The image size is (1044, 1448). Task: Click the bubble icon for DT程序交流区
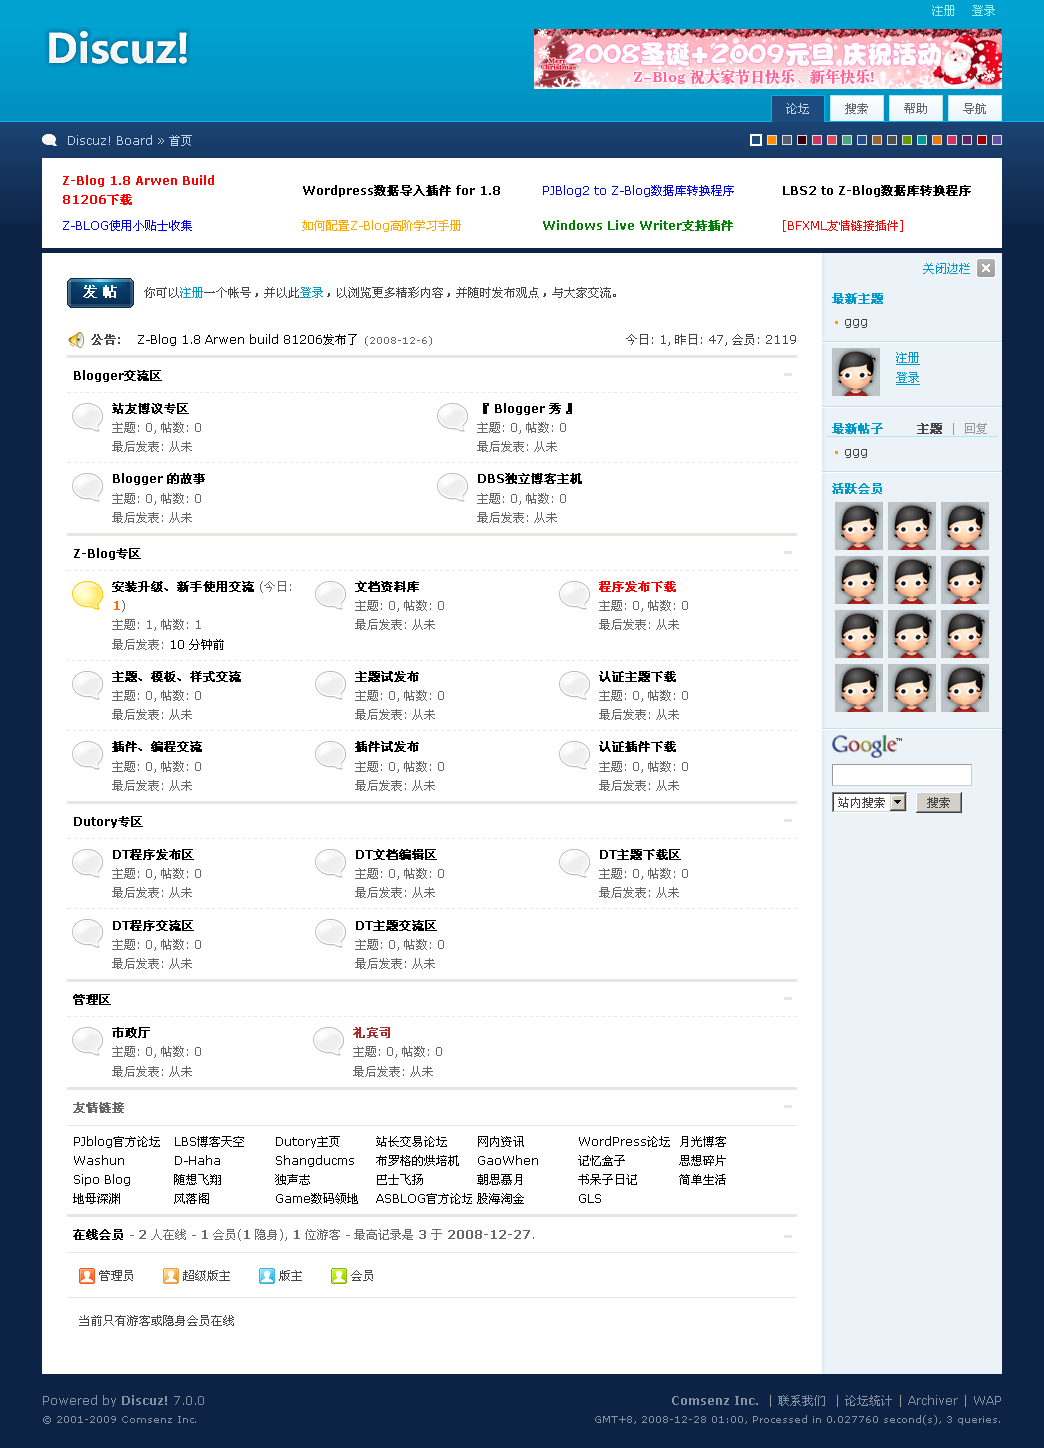pos(88,934)
